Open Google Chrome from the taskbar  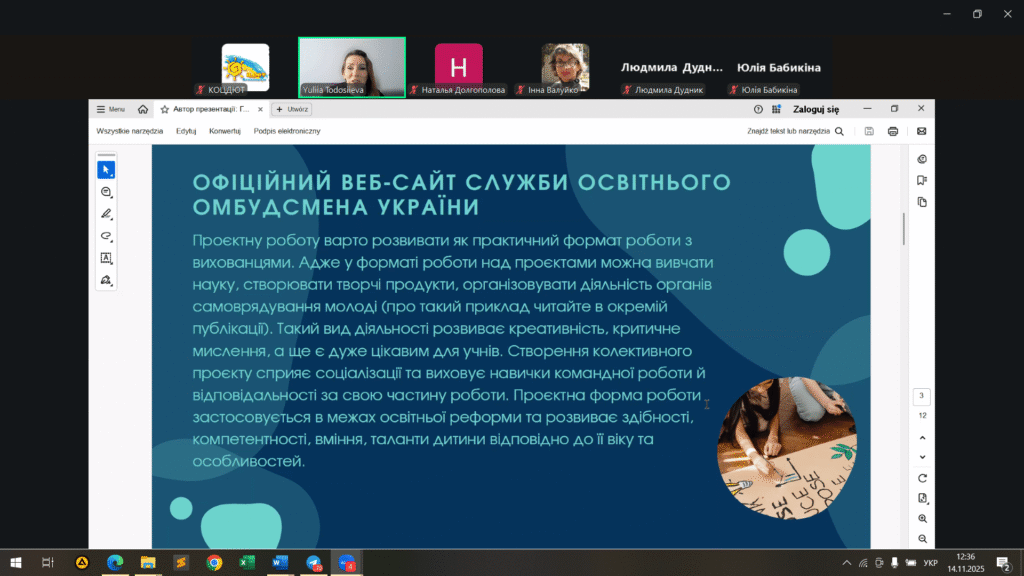(x=213, y=563)
